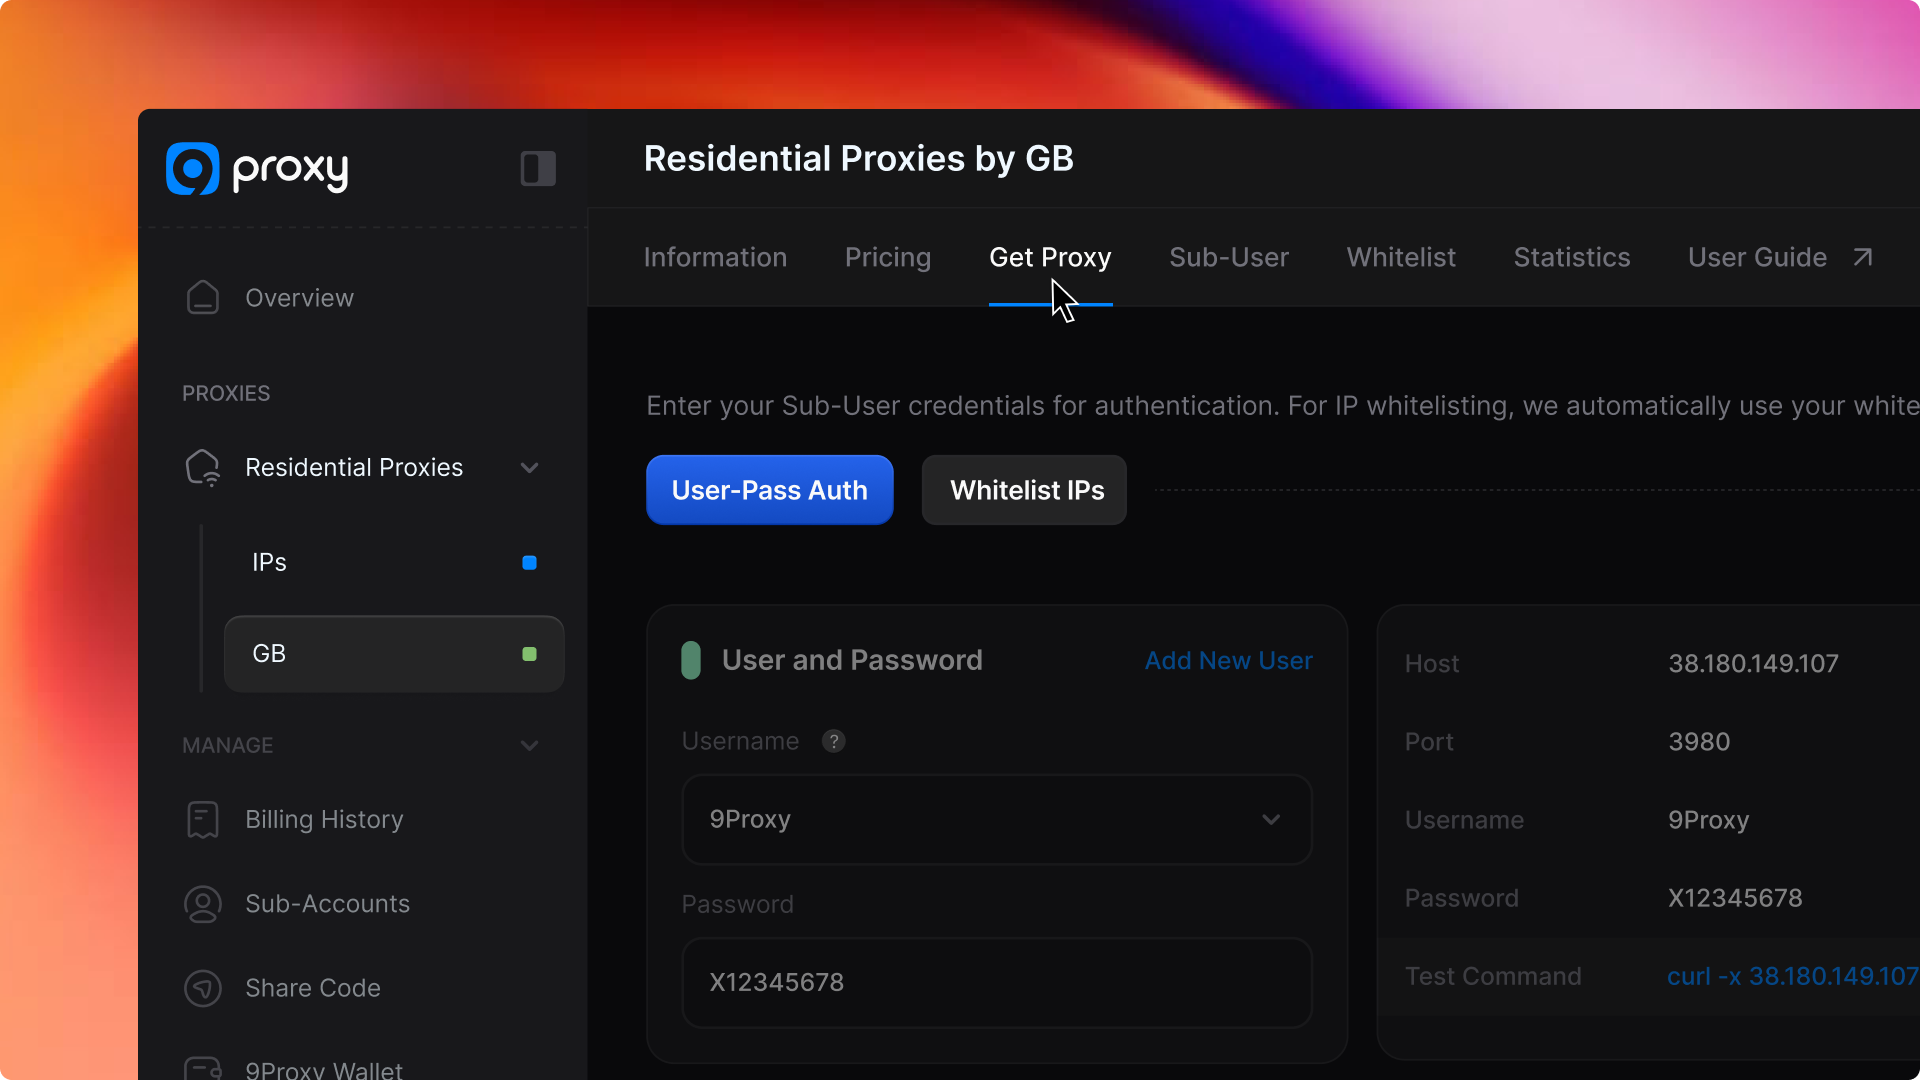Viewport: 1920px width, 1080px height.
Task: Switch to Whitelist IPs mode
Action: coord(1024,490)
